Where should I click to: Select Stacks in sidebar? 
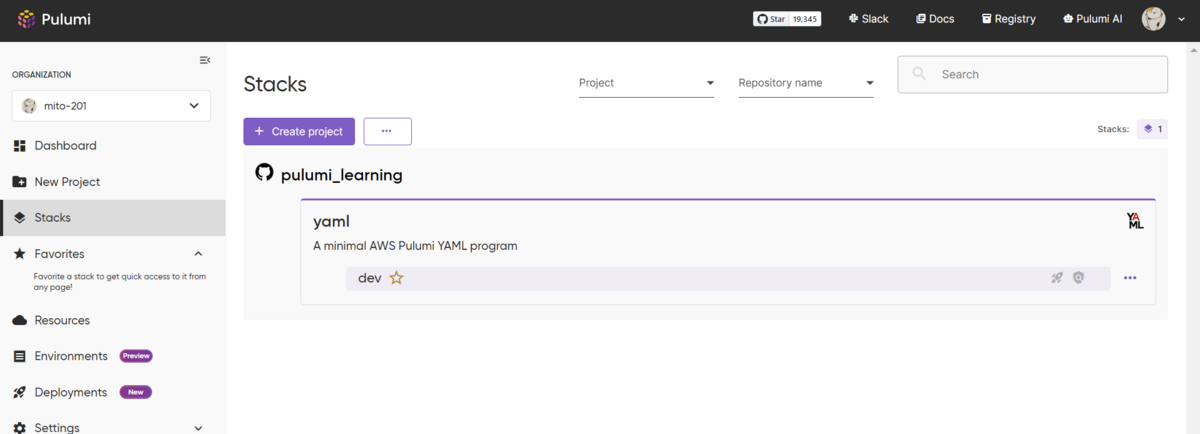click(112, 218)
